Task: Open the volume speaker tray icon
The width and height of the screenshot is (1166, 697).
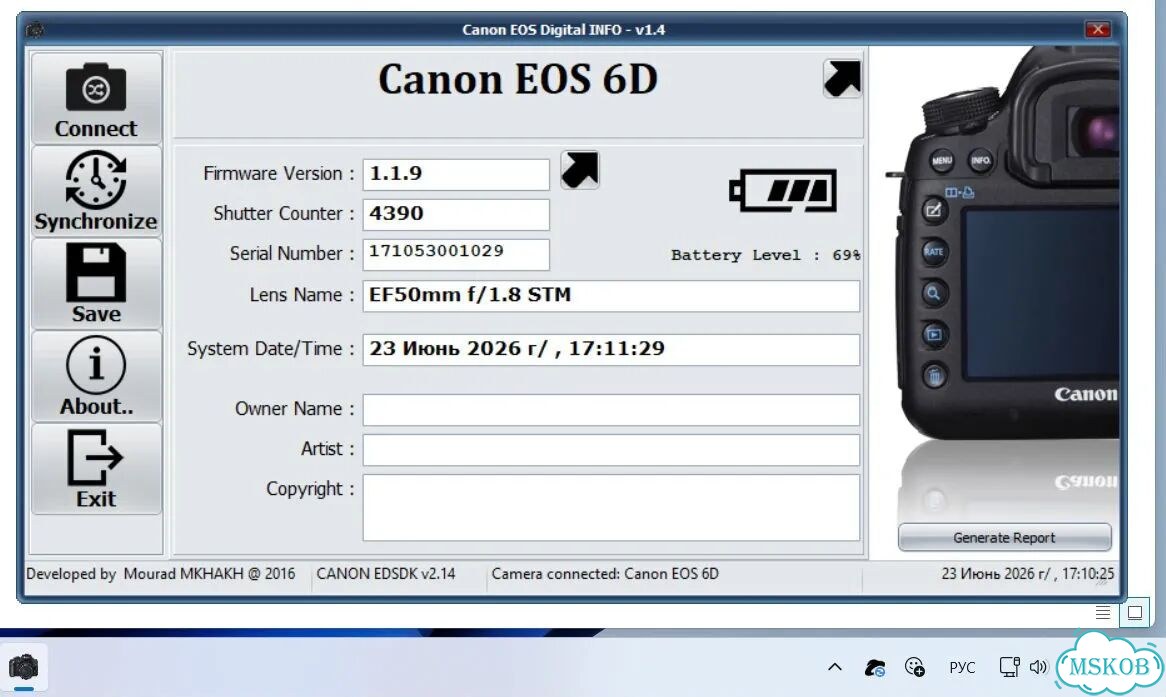Action: click(x=1038, y=667)
